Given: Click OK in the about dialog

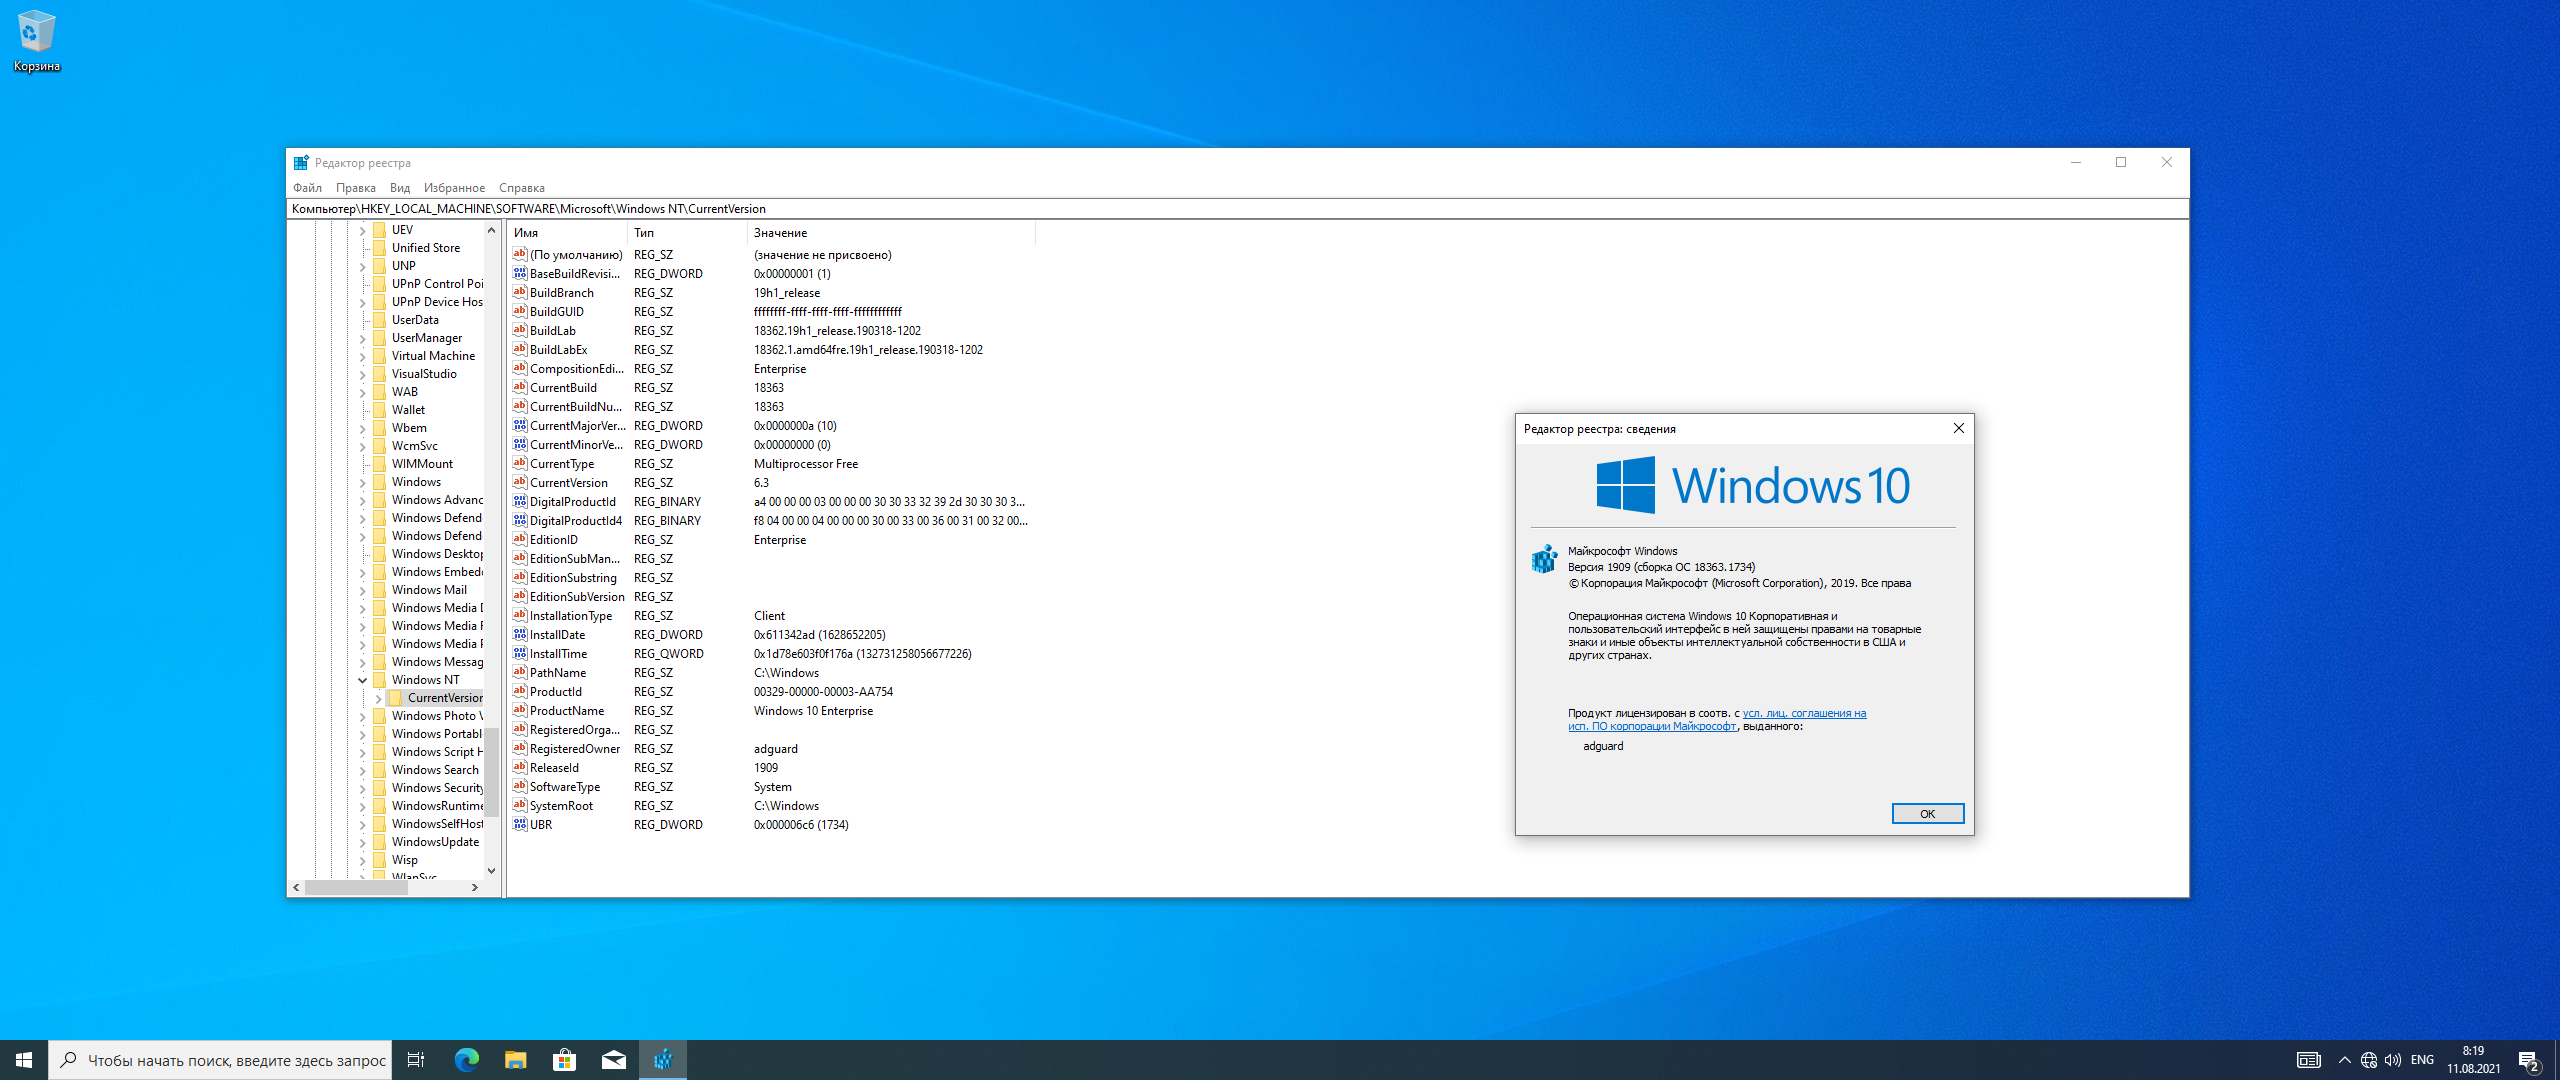Looking at the screenshot, I should [1927, 814].
